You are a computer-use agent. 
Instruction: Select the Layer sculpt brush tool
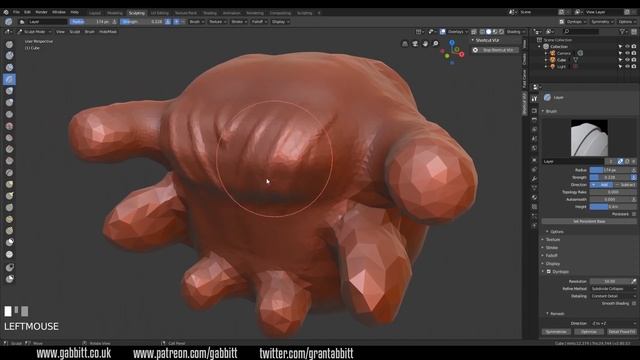(9, 79)
